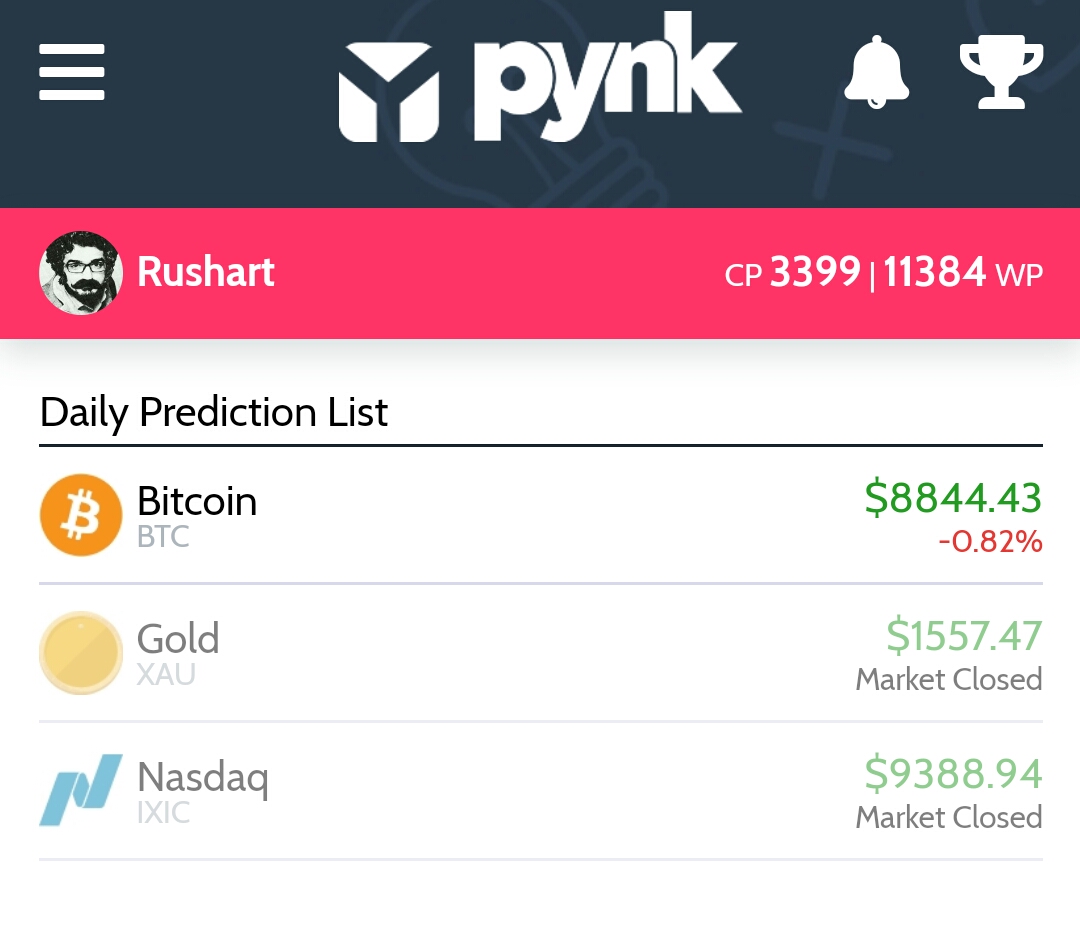The width and height of the screenshot is (1080, 930).
Task: Click the Daily Prediction List heading
Action: (214, 413)
